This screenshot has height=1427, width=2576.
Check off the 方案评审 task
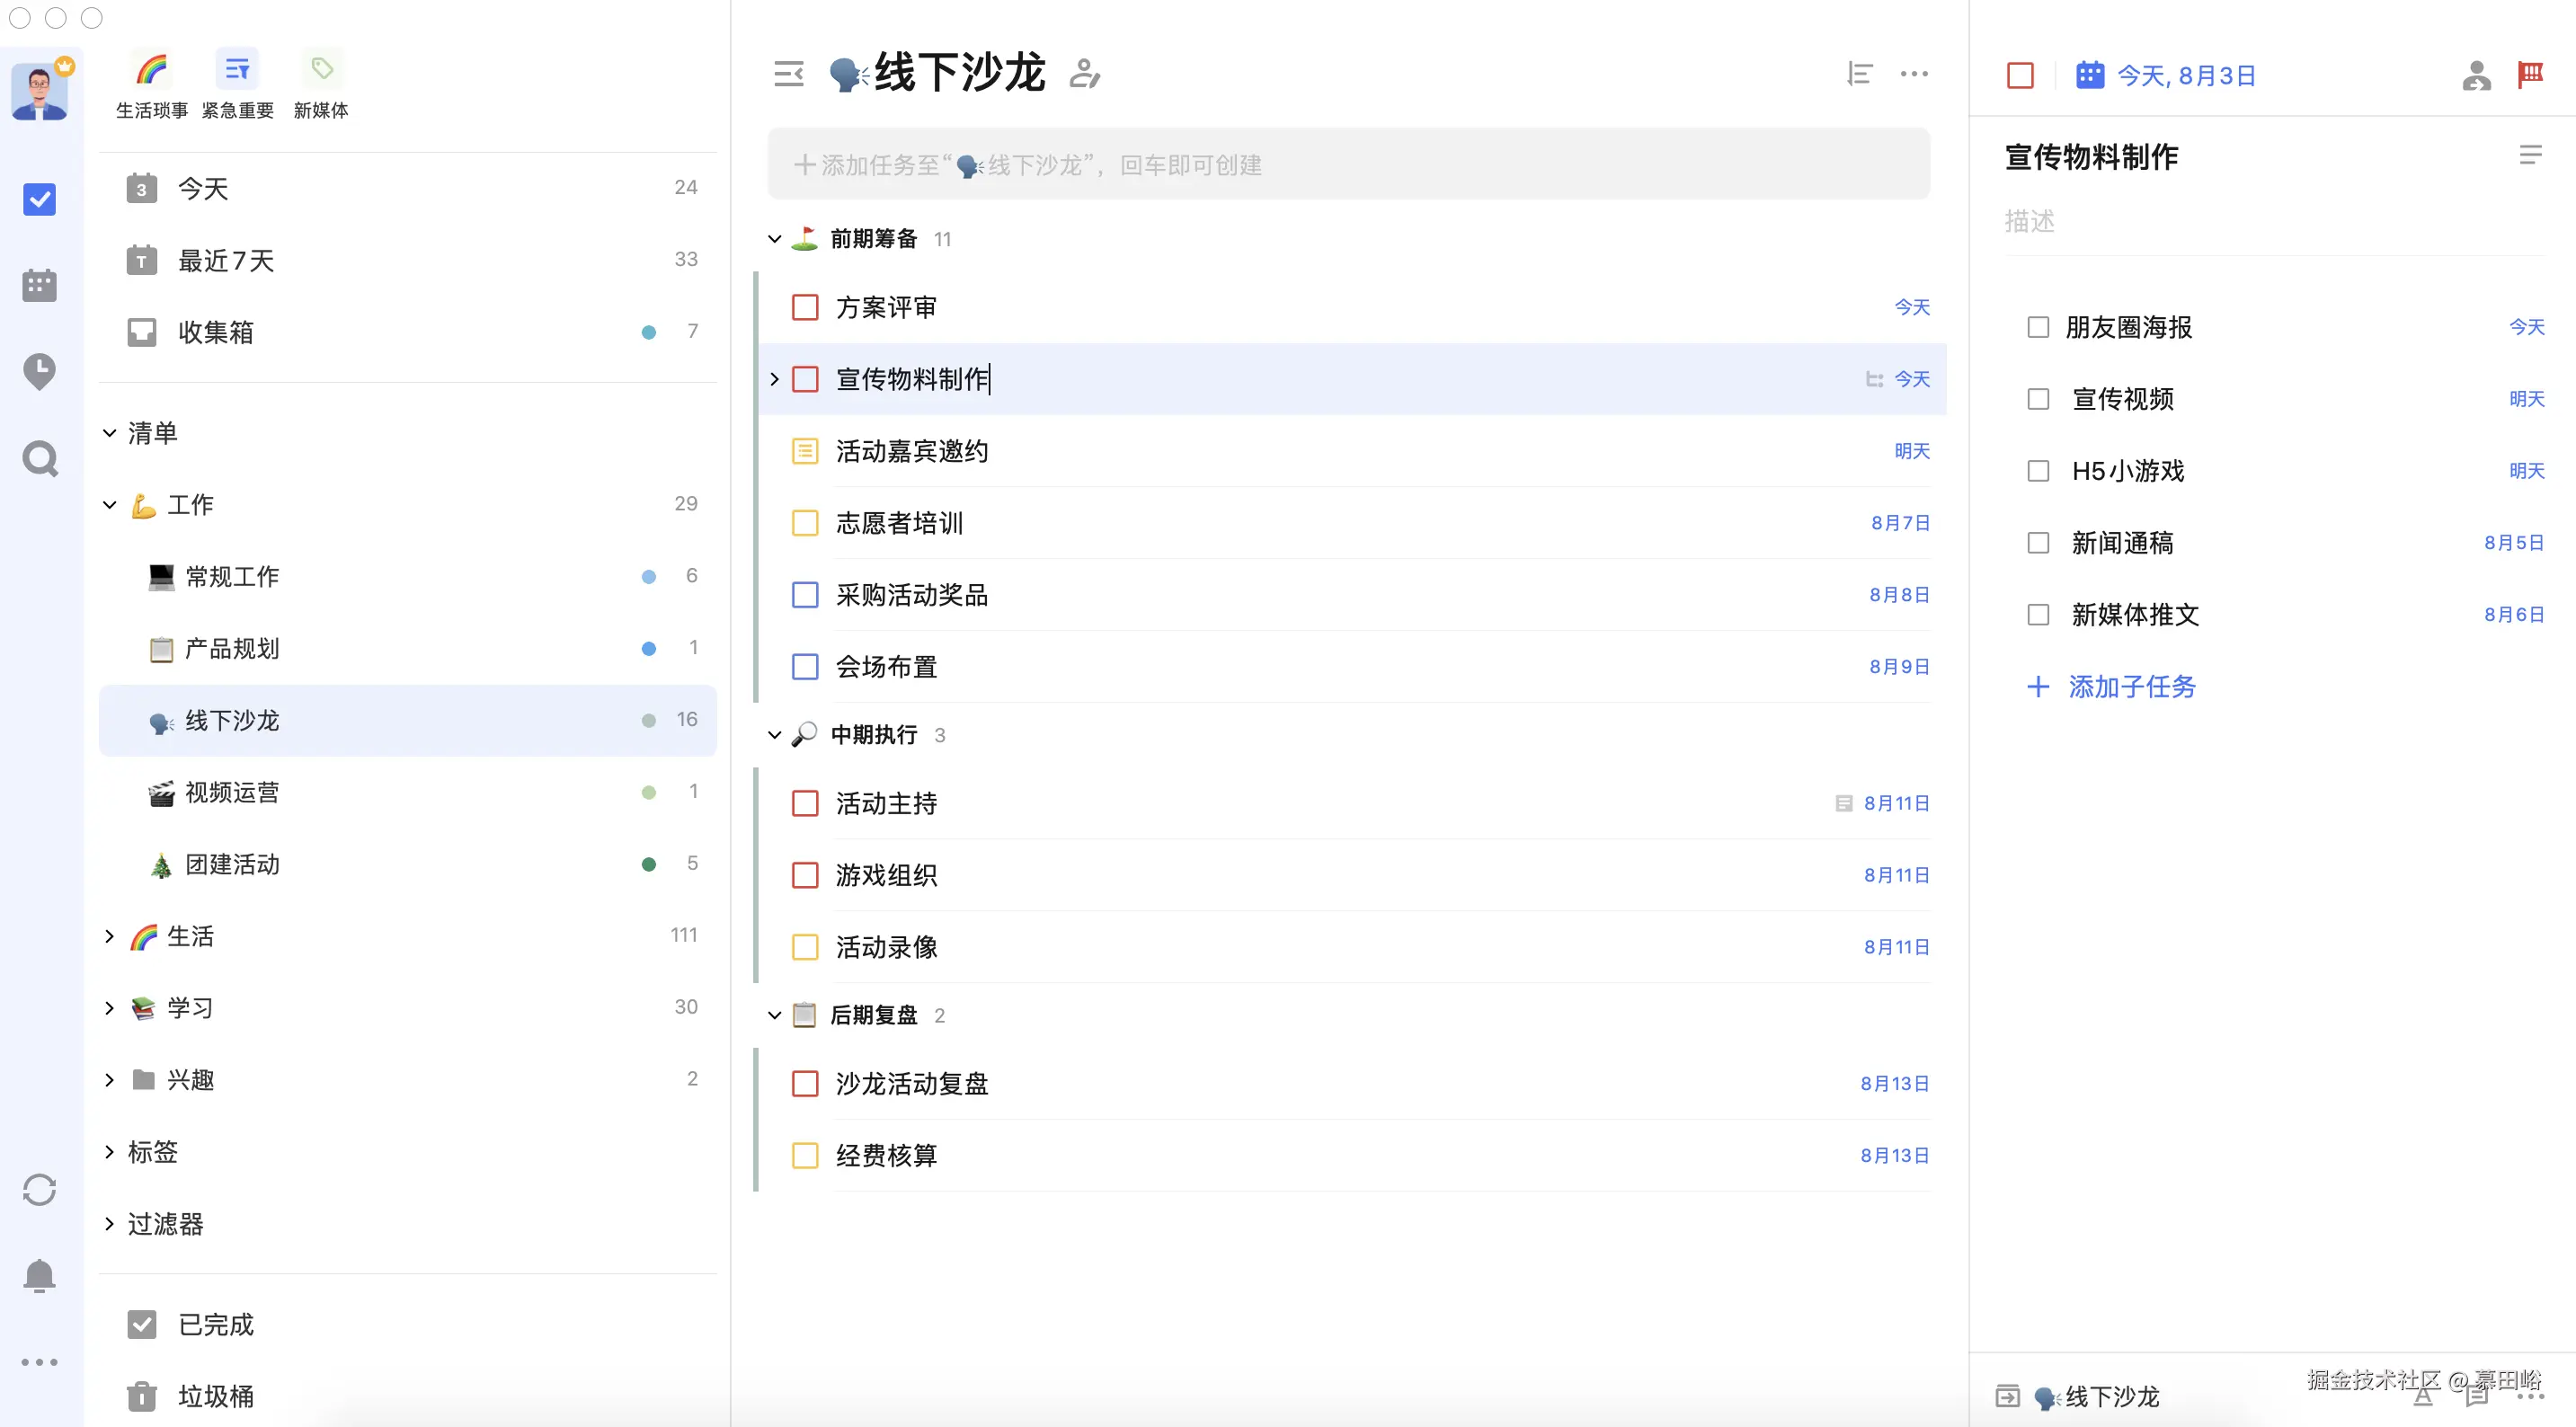805,307
